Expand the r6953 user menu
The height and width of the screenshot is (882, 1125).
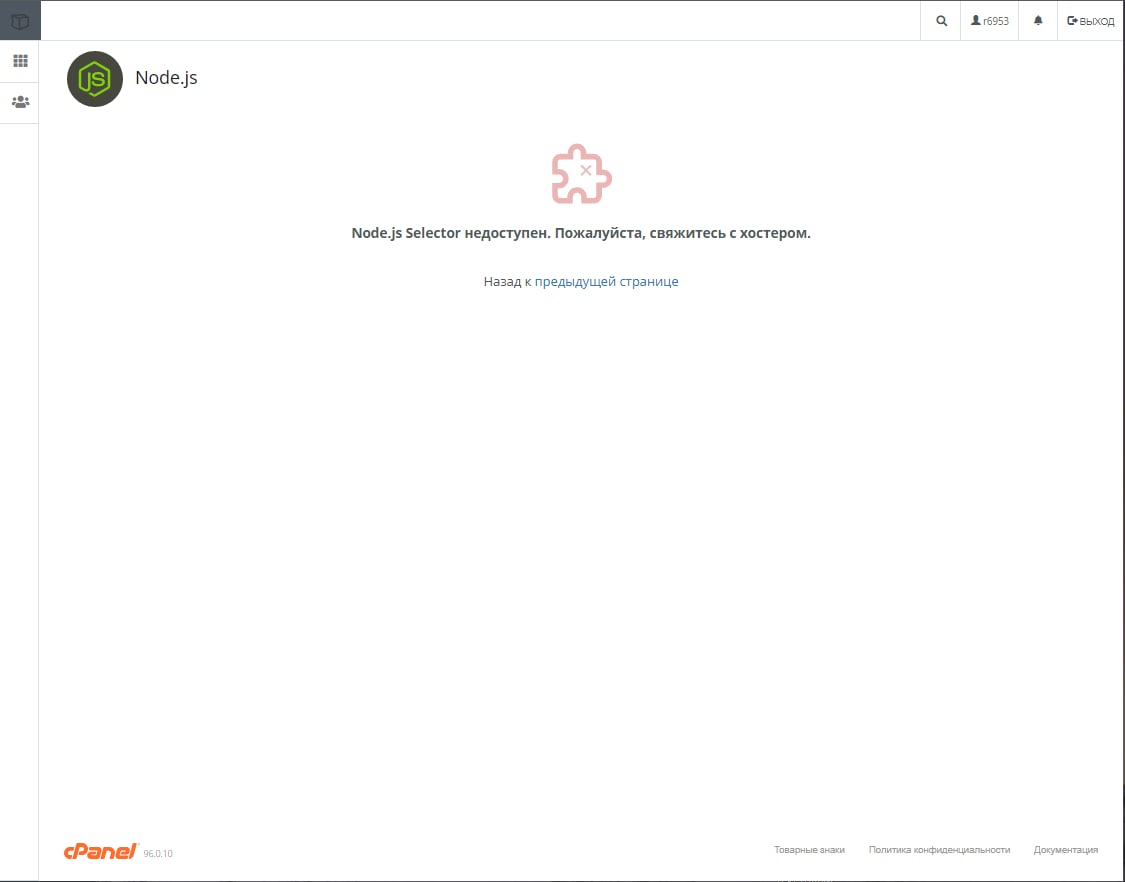989,21
